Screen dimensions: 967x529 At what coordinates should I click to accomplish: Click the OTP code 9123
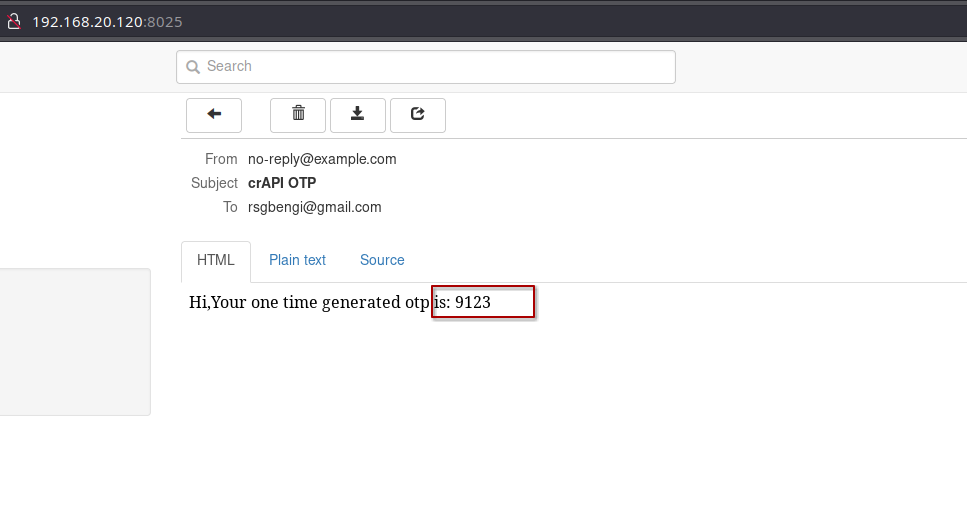click(x=473, y=302)
